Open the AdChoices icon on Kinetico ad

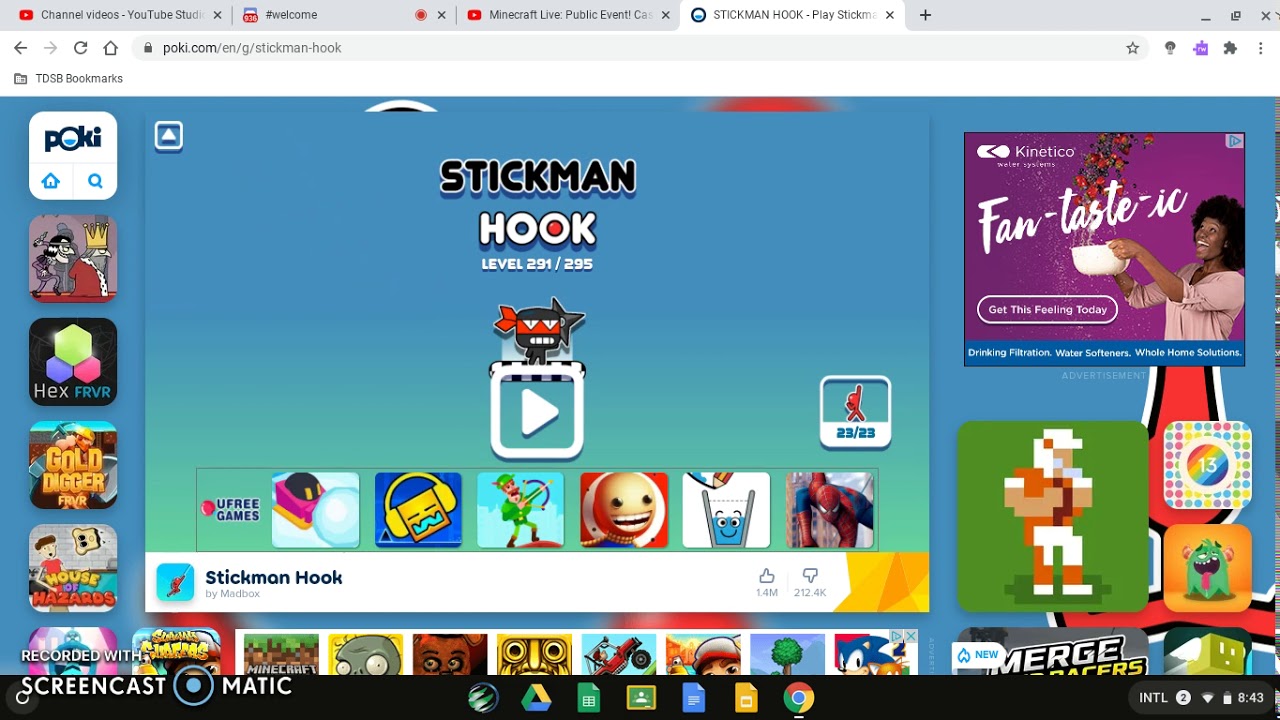click(x=1235, y=141)
